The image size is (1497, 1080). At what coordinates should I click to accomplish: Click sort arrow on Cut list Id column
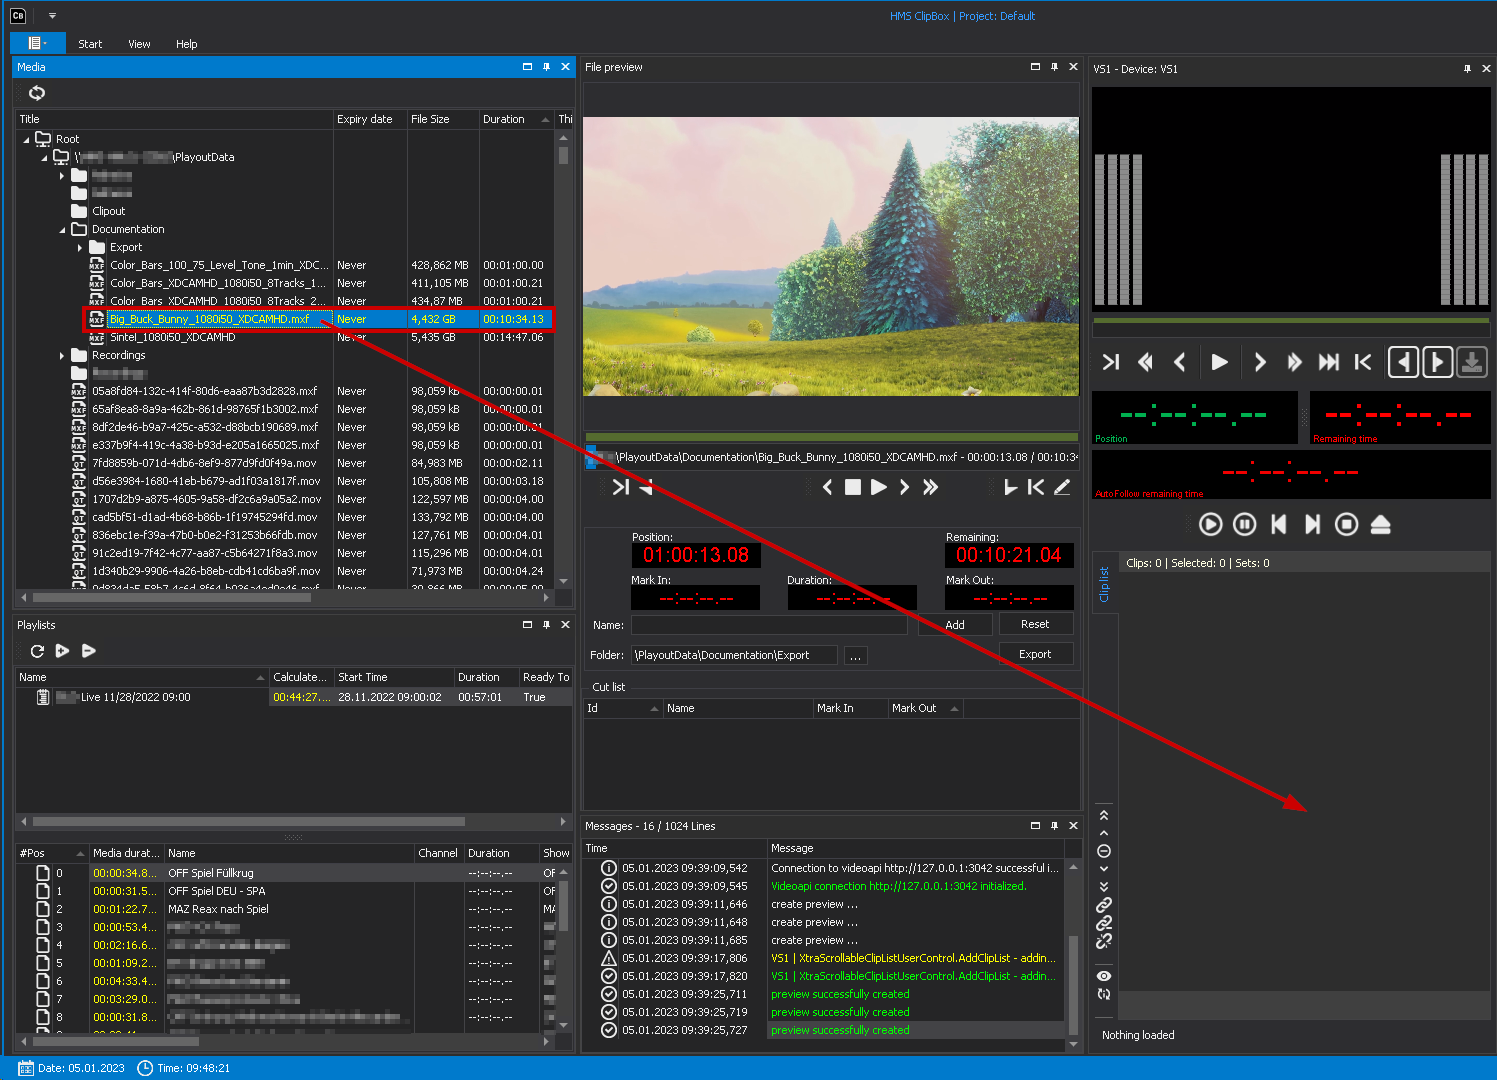655,708
